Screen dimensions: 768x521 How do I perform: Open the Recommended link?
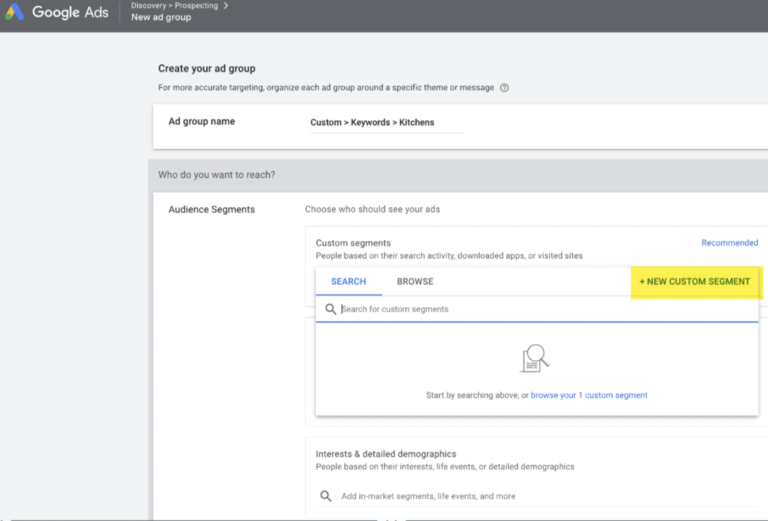[729, 243]
